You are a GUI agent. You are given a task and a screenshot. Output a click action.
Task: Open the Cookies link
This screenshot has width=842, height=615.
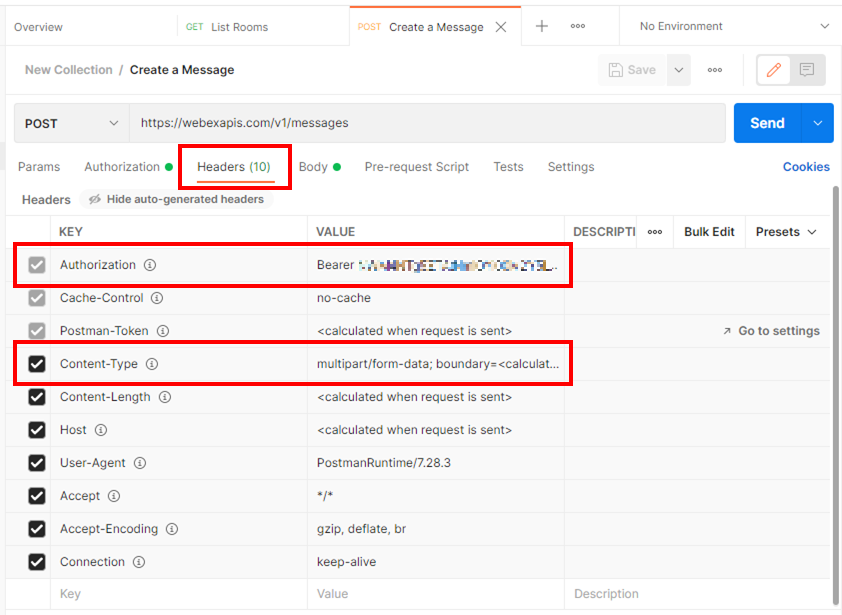click(x=806, y=167)
